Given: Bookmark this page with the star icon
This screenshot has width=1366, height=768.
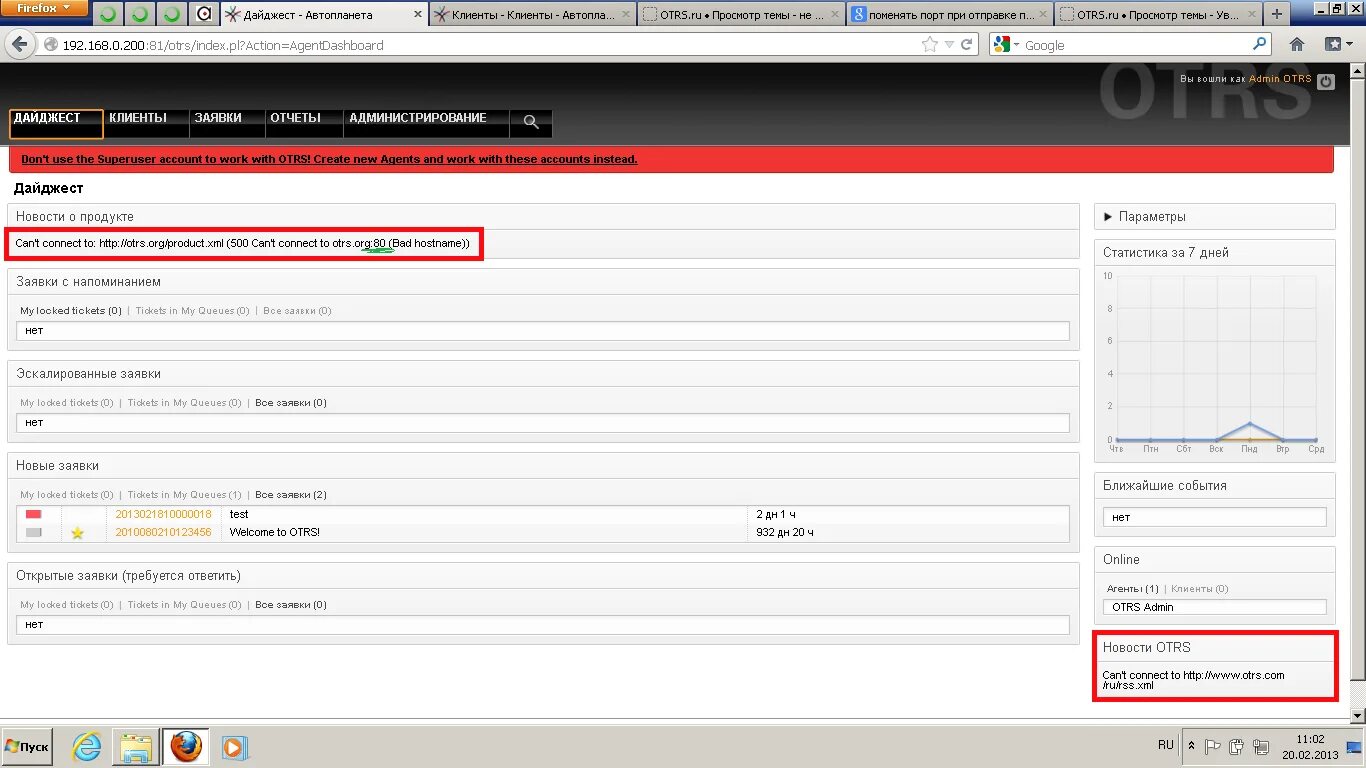Looking at the screenshot, I should tap(930, 45).
